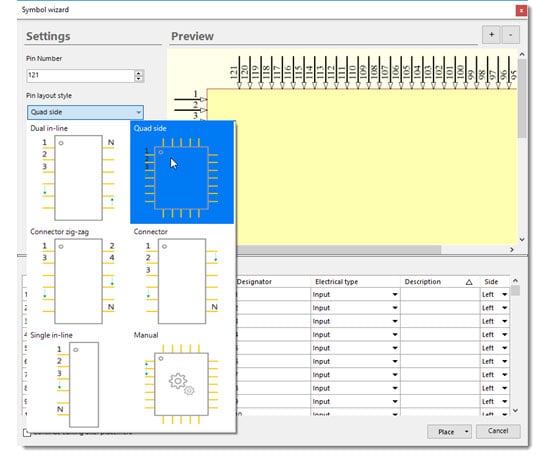This screenshot has height=455, width=555.
Task: Click the sort triangle in Description header
Action: [469, 282]
